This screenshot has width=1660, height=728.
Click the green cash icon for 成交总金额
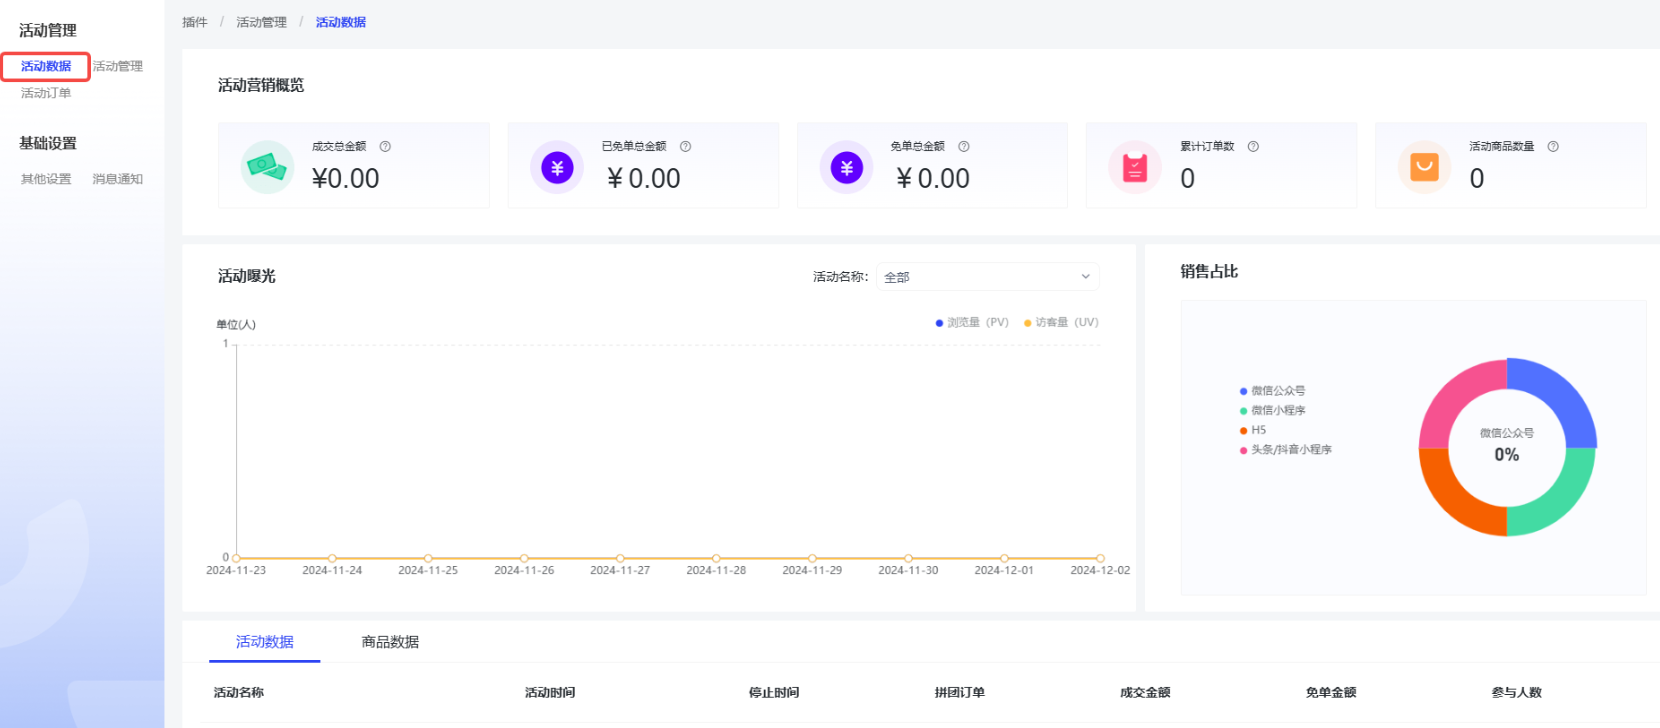pyautogui.click(x=267, y=167)
